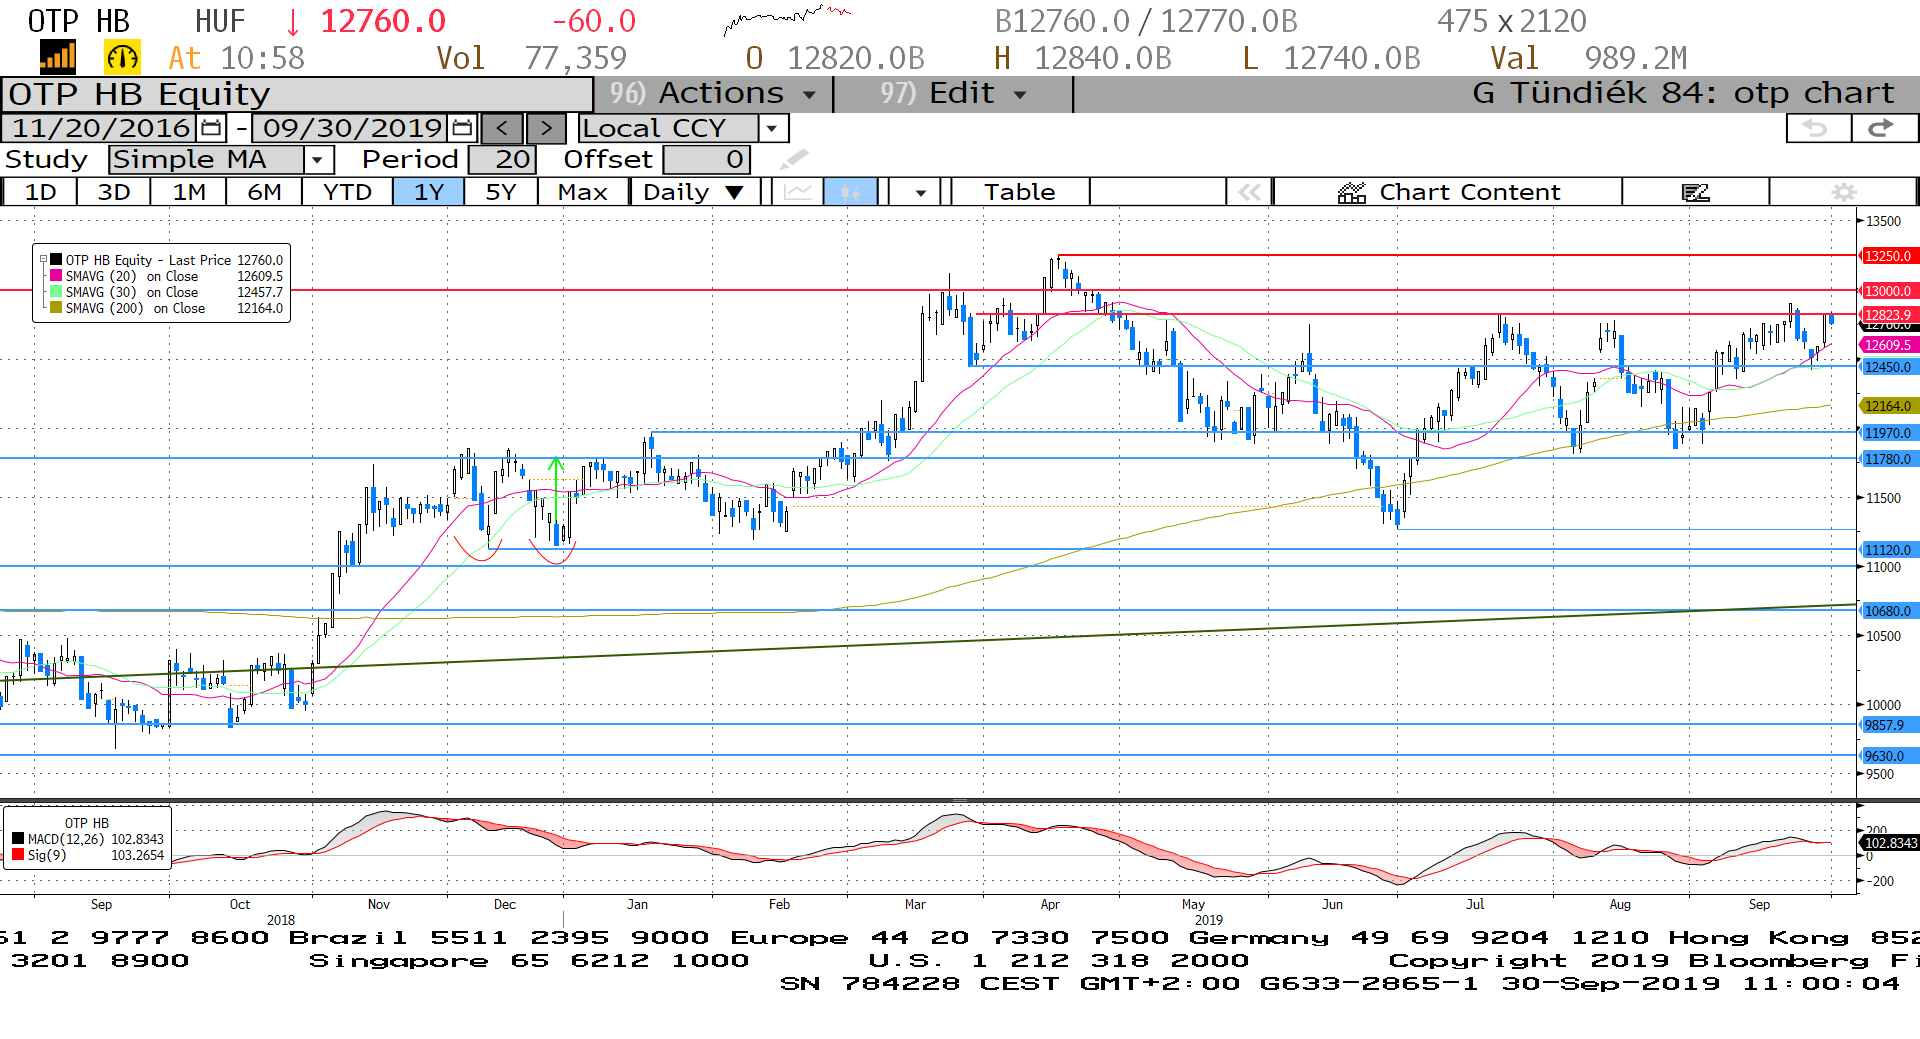Open the Local CCY currency dropdown
1920x1039 pixels.
(x=771, y=128)
